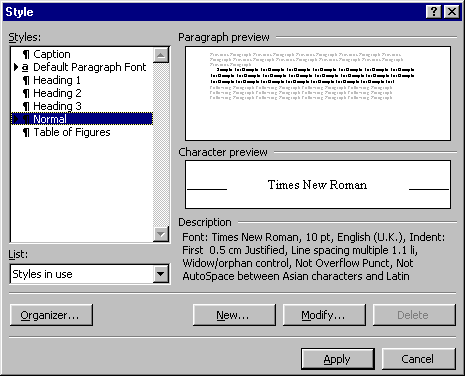Image resolution: width=465 pixels, height=376 pixels.
Task: Click the paragraph icon beside Heading 1
Action: 26,80
